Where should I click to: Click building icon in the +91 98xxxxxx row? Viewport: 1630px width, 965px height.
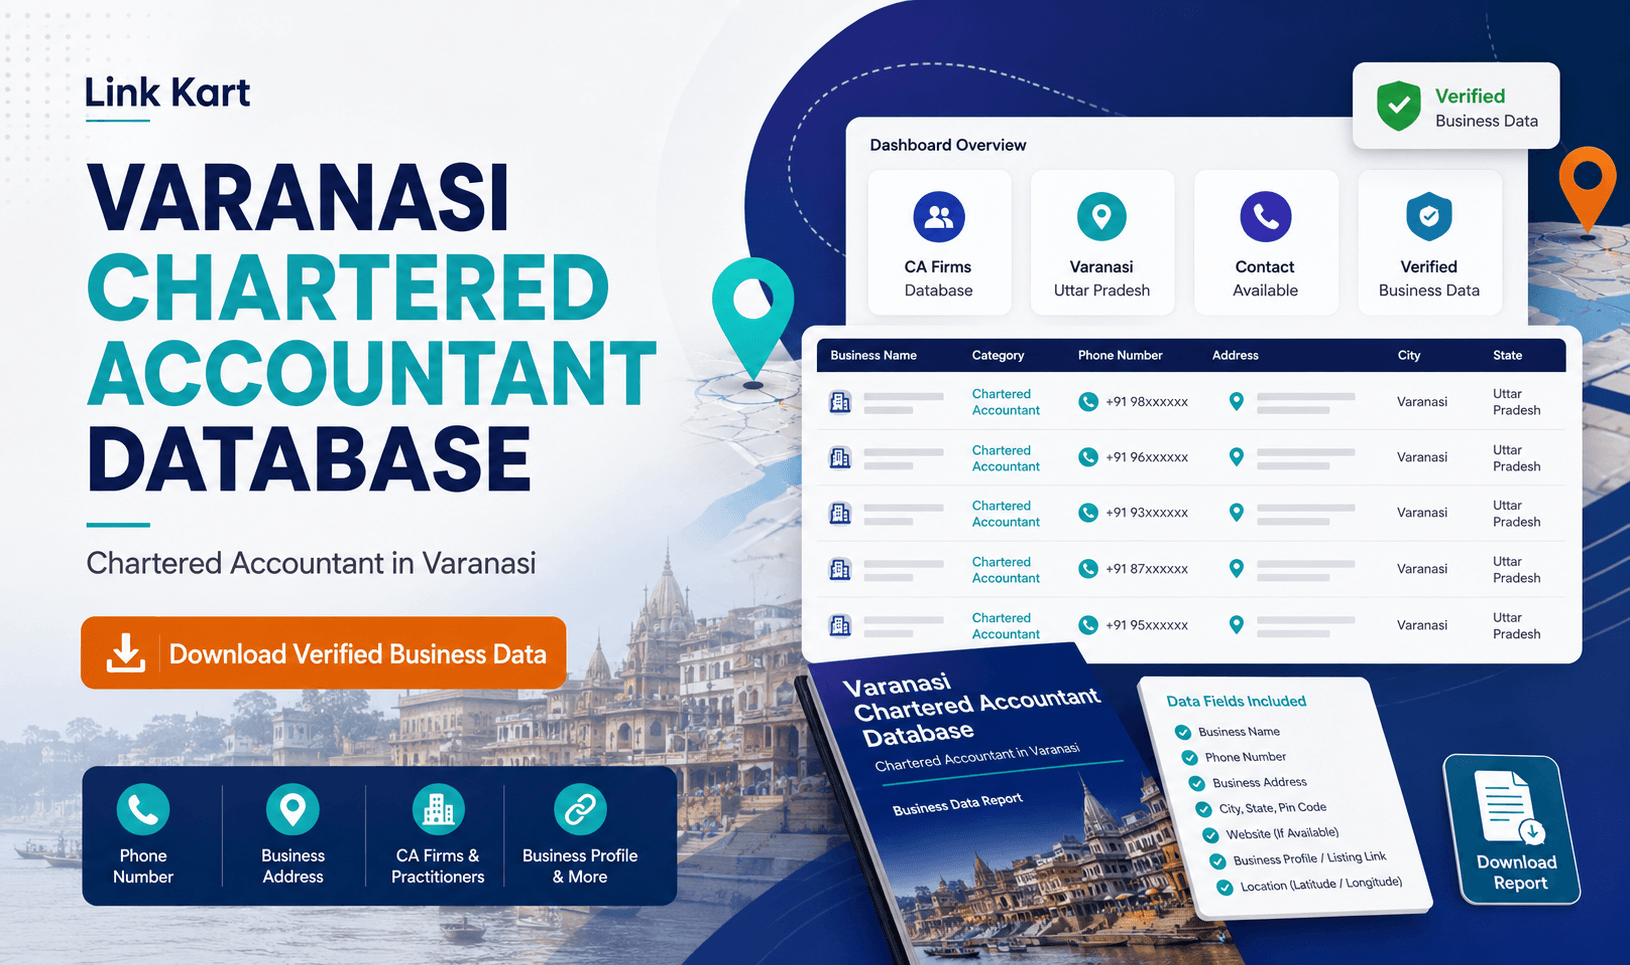tap(840, 402)
